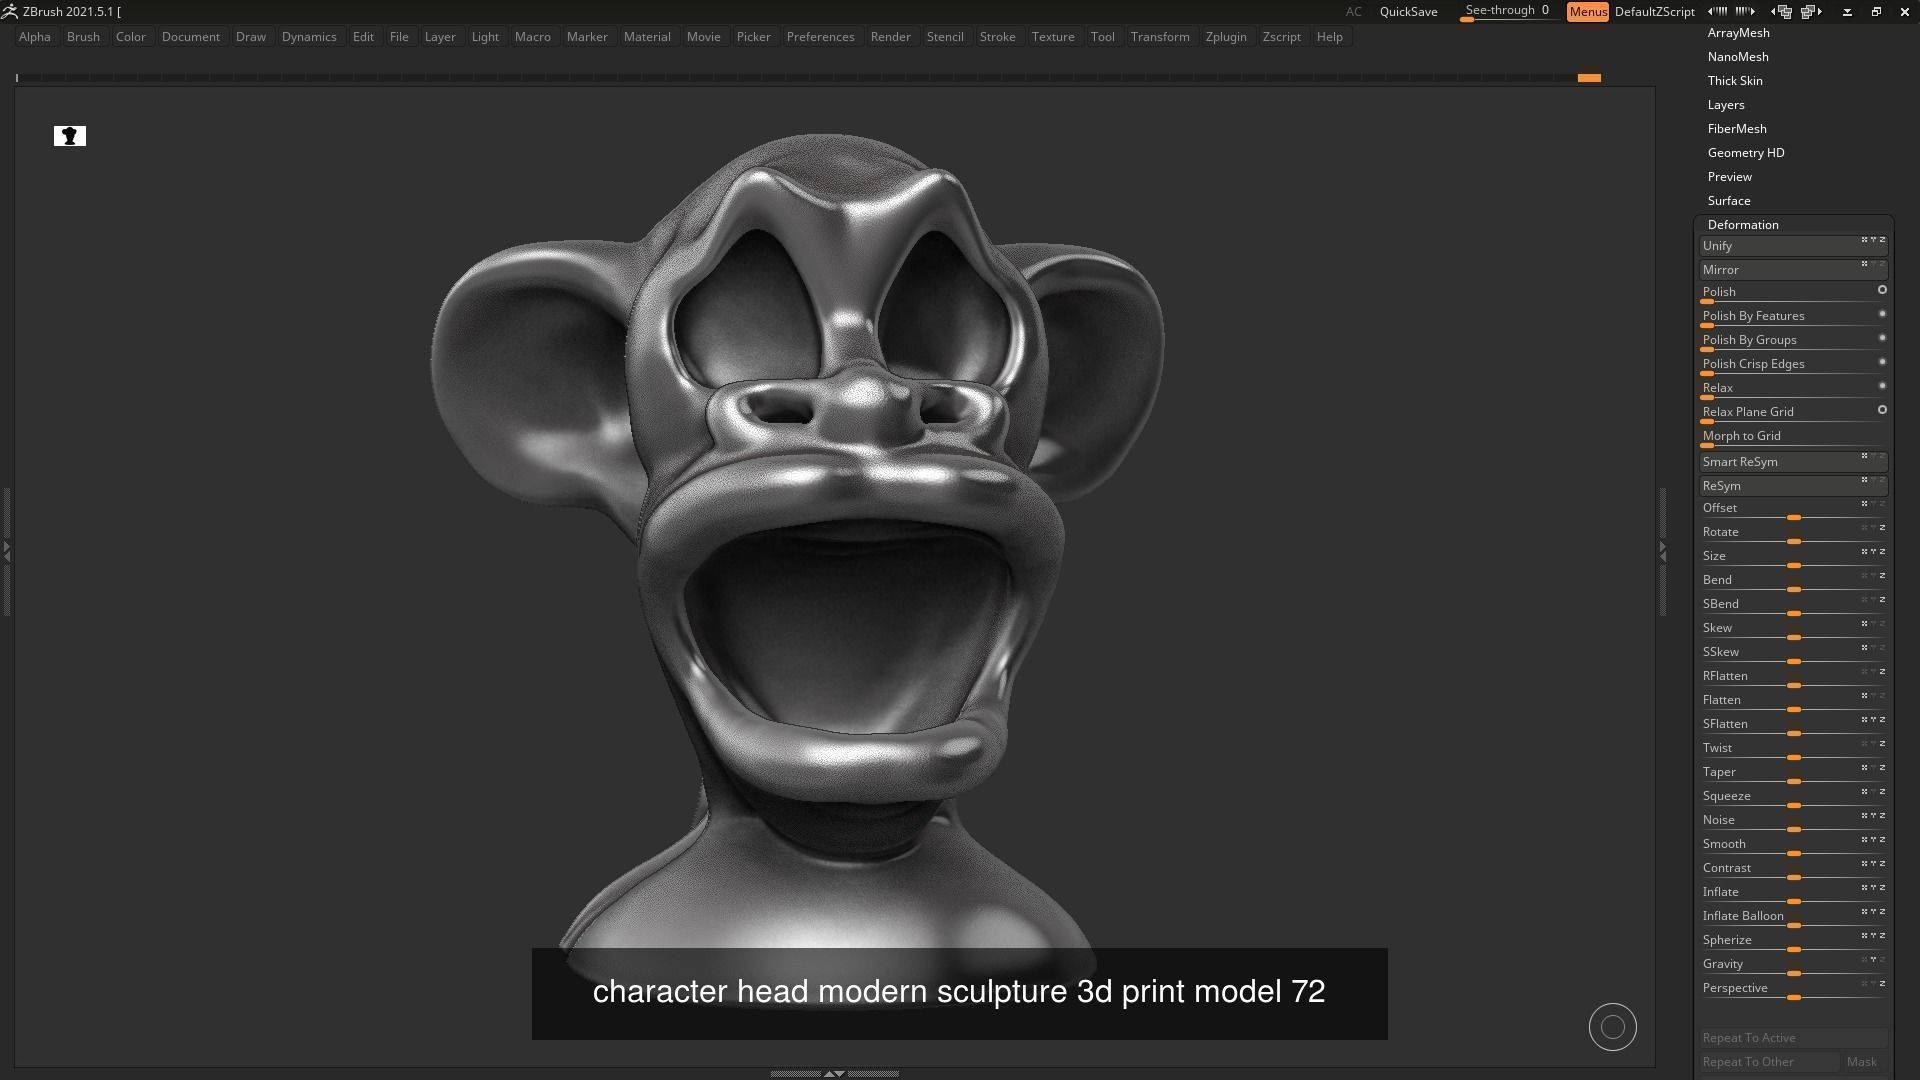Click the circular gizmo icon at canvas bottom-right
The image size is (1920, 1080).
1612,1027
